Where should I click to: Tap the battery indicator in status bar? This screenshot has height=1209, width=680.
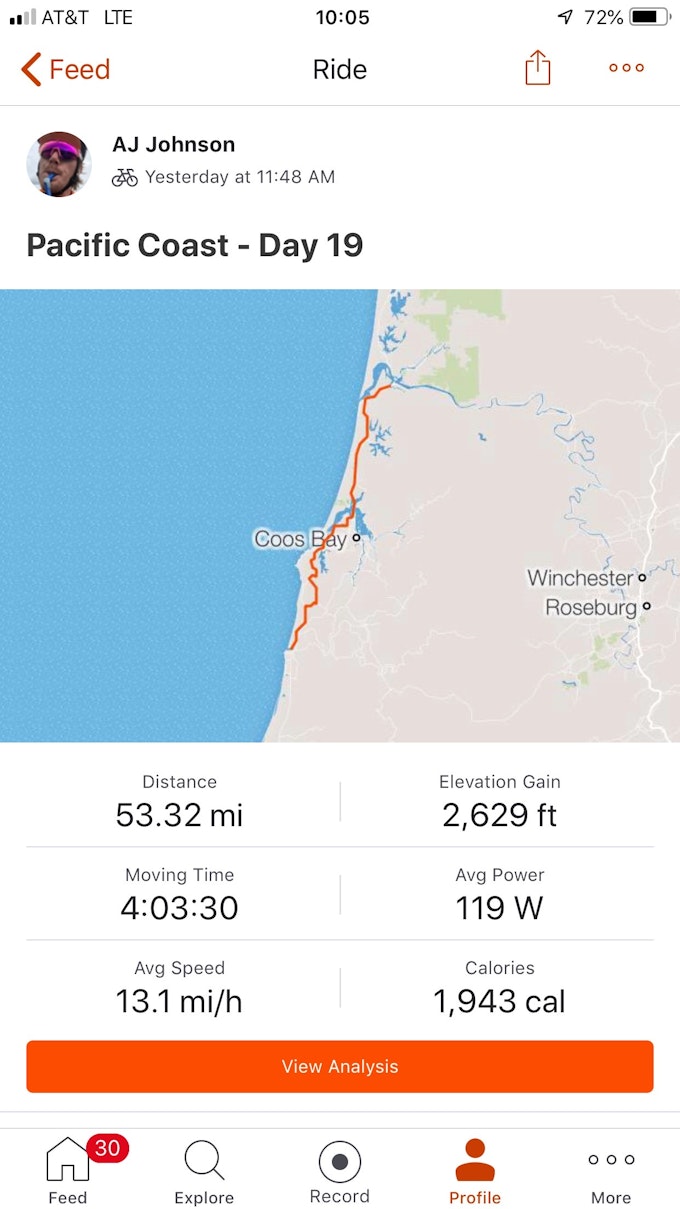point(650,17)
